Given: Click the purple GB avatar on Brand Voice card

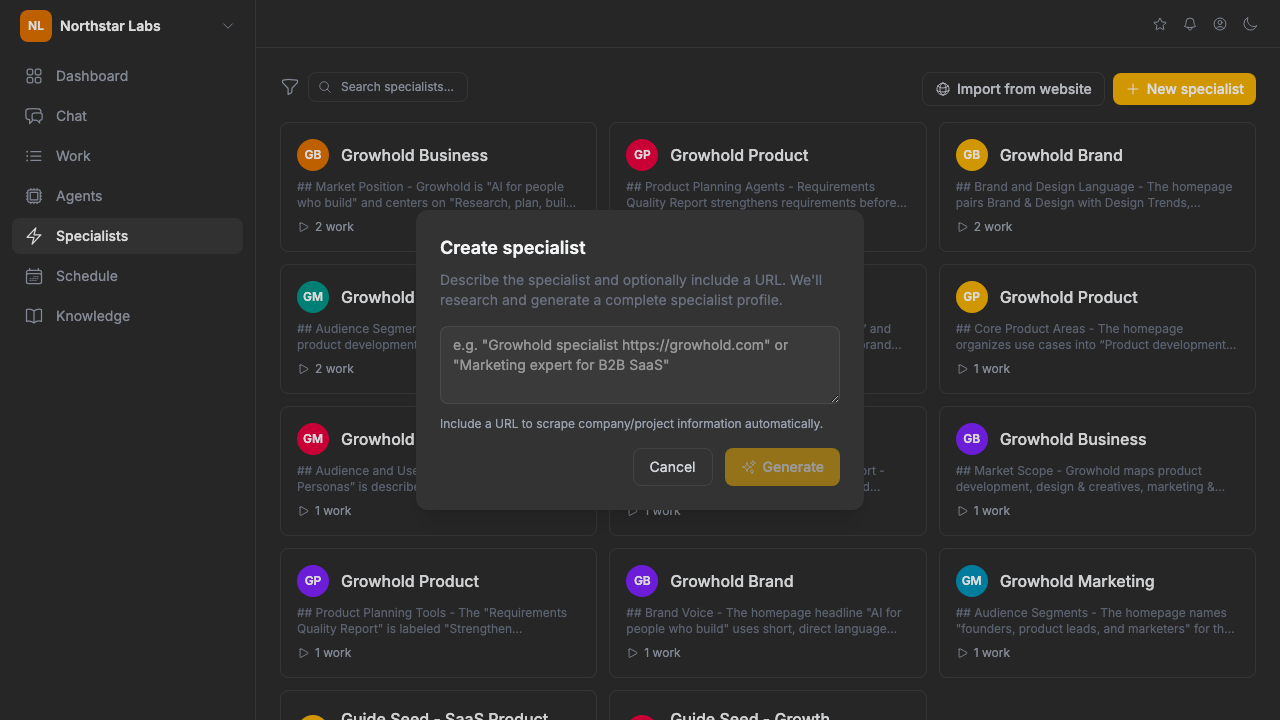Looking at the screenshot, I should [x=642, y=581].
